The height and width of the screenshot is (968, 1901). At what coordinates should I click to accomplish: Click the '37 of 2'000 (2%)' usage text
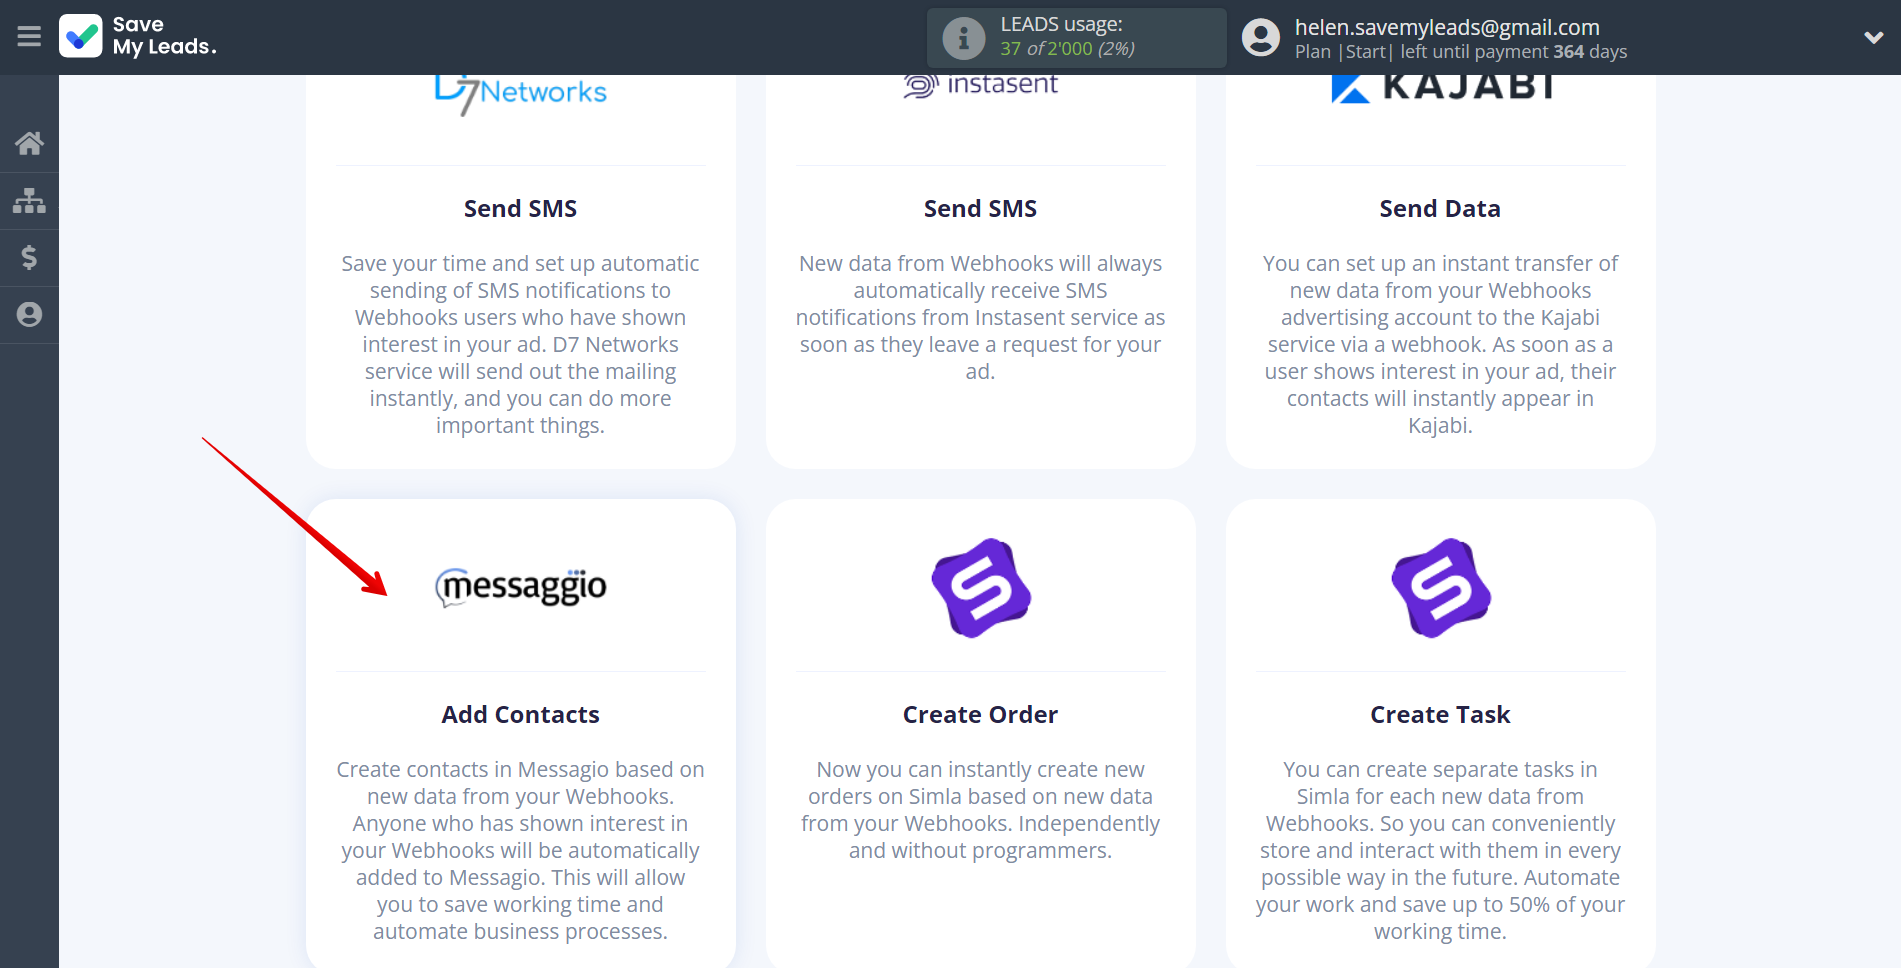pos(1067,49)
